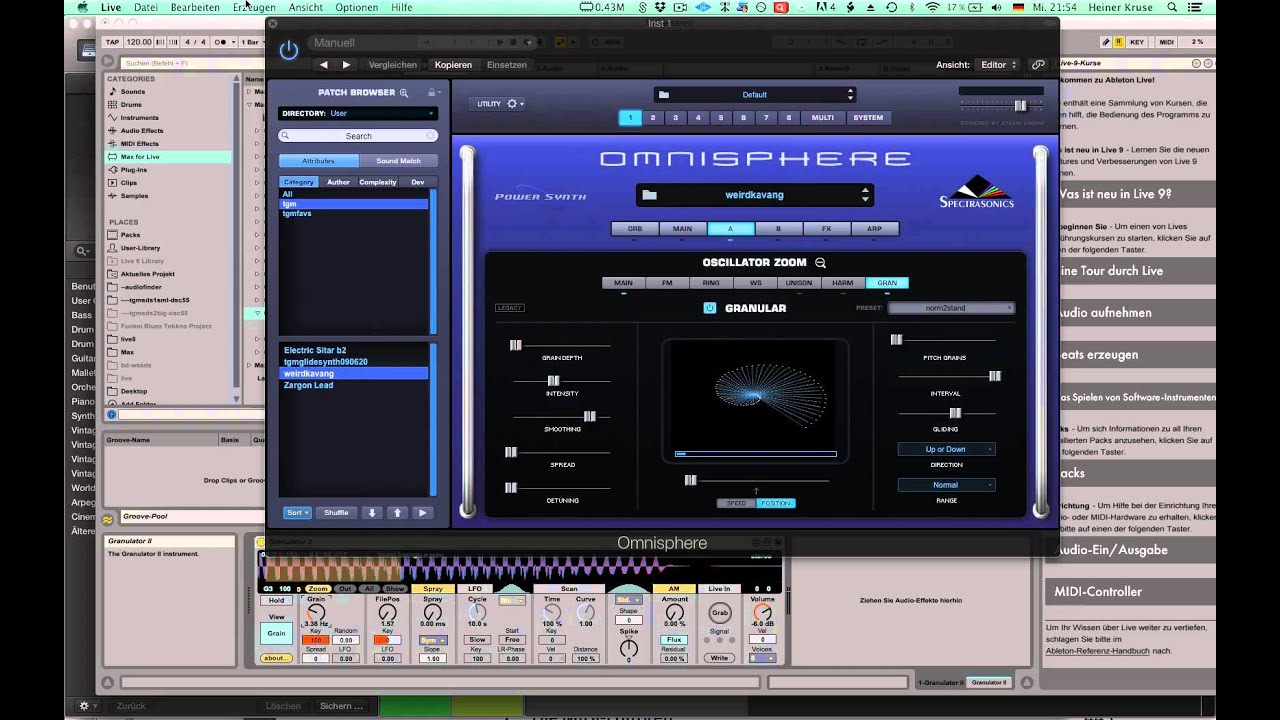The image size is (1280, 720).
Task: Toggle granular mode to POSITION
Action: point(776,503)
